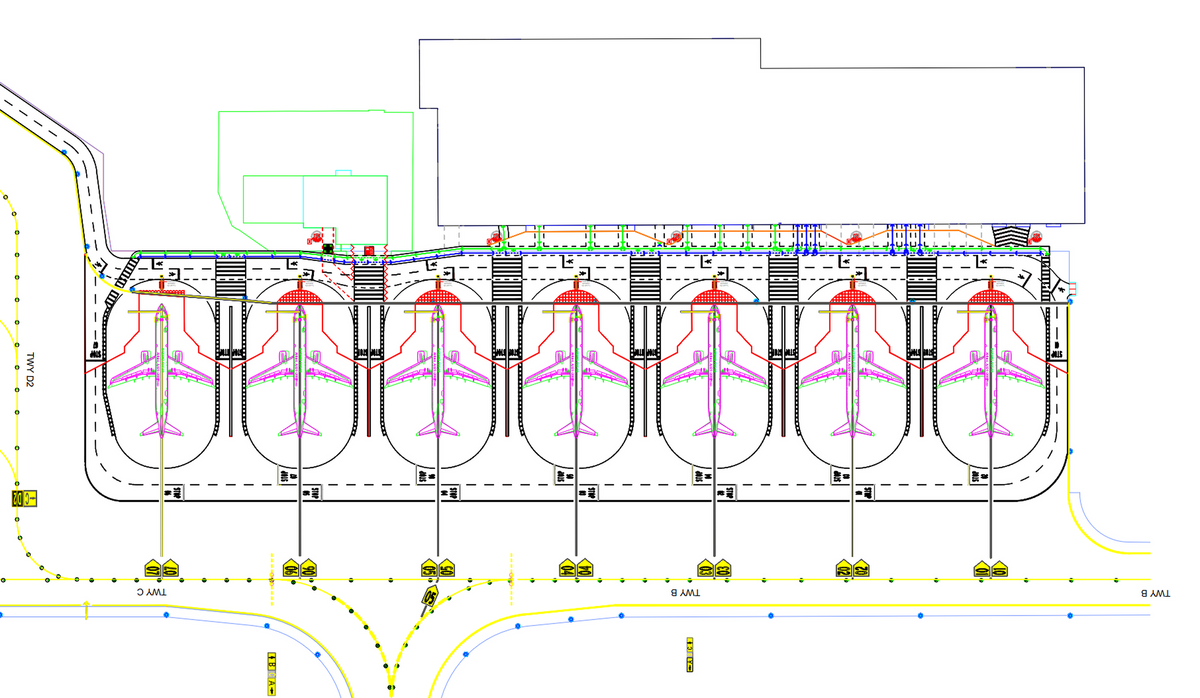This screenshot has height=698, width=1200.
Task: Select the aircraft parked on stand 07
Action: 161,371
